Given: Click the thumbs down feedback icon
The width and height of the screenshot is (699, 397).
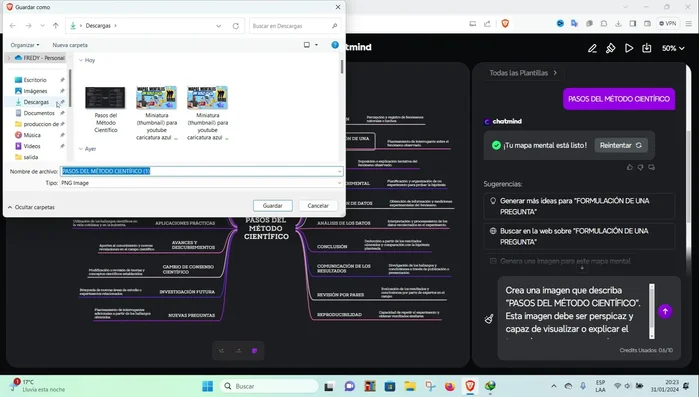Looking at the screenshot, I should [x=641, y=168].
